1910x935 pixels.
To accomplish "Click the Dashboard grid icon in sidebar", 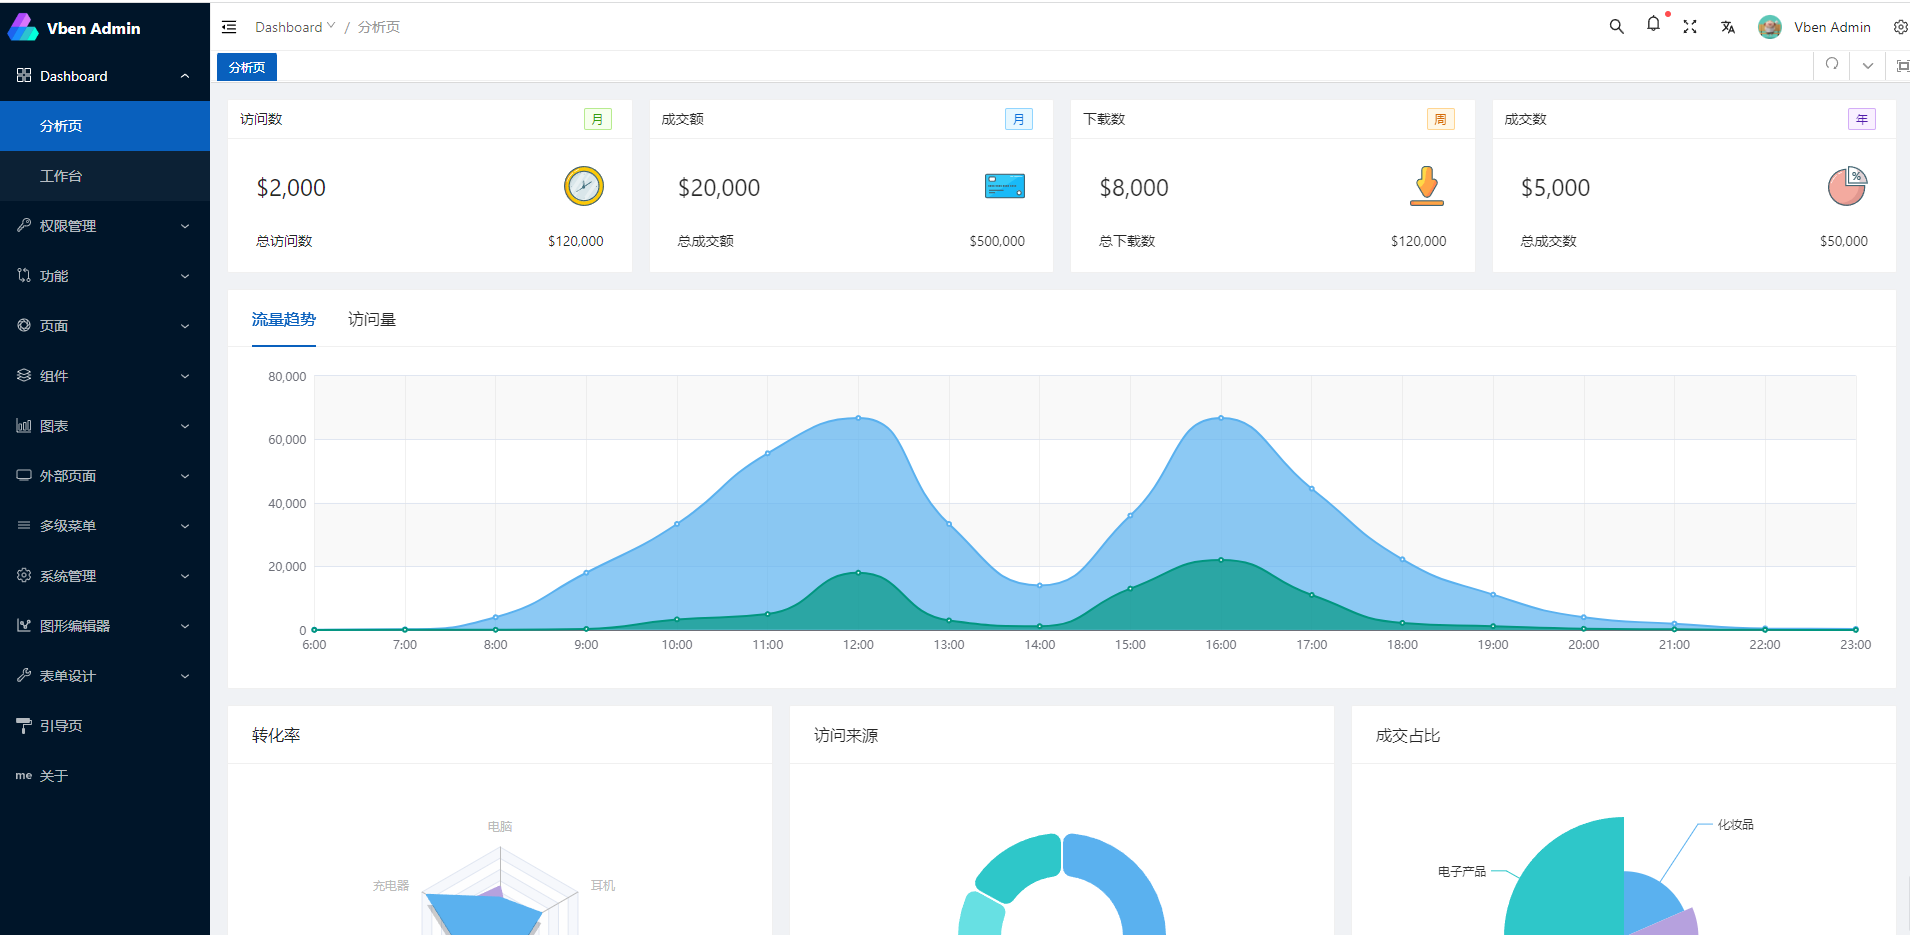I will (24, 76).
